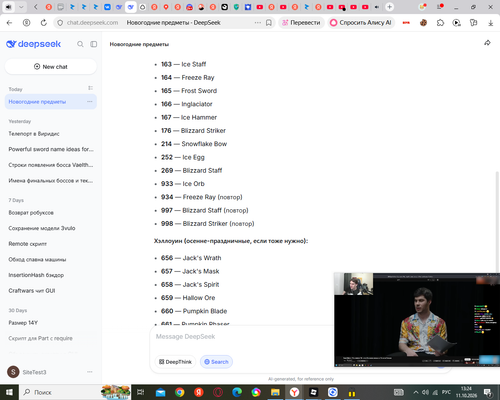The image size is (500, 400).
Task: Expand the system tray hidden icons chevron
Action: [x=416, y=392]
